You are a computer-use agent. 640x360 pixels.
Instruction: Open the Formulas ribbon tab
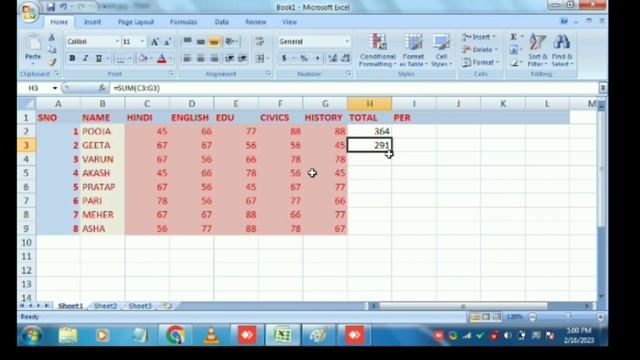pyautogui.click(x=183, y=22)
